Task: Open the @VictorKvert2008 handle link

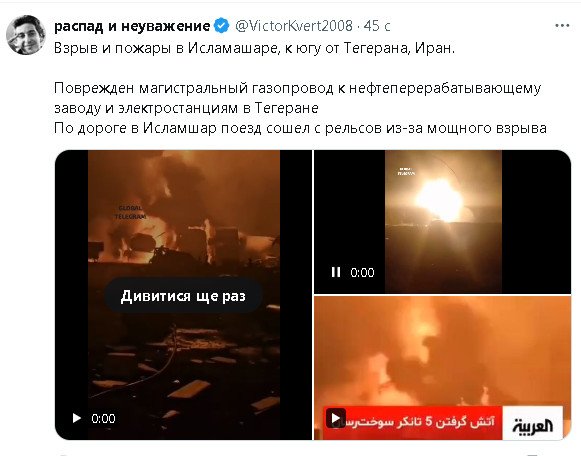Action: pos(294,26)
